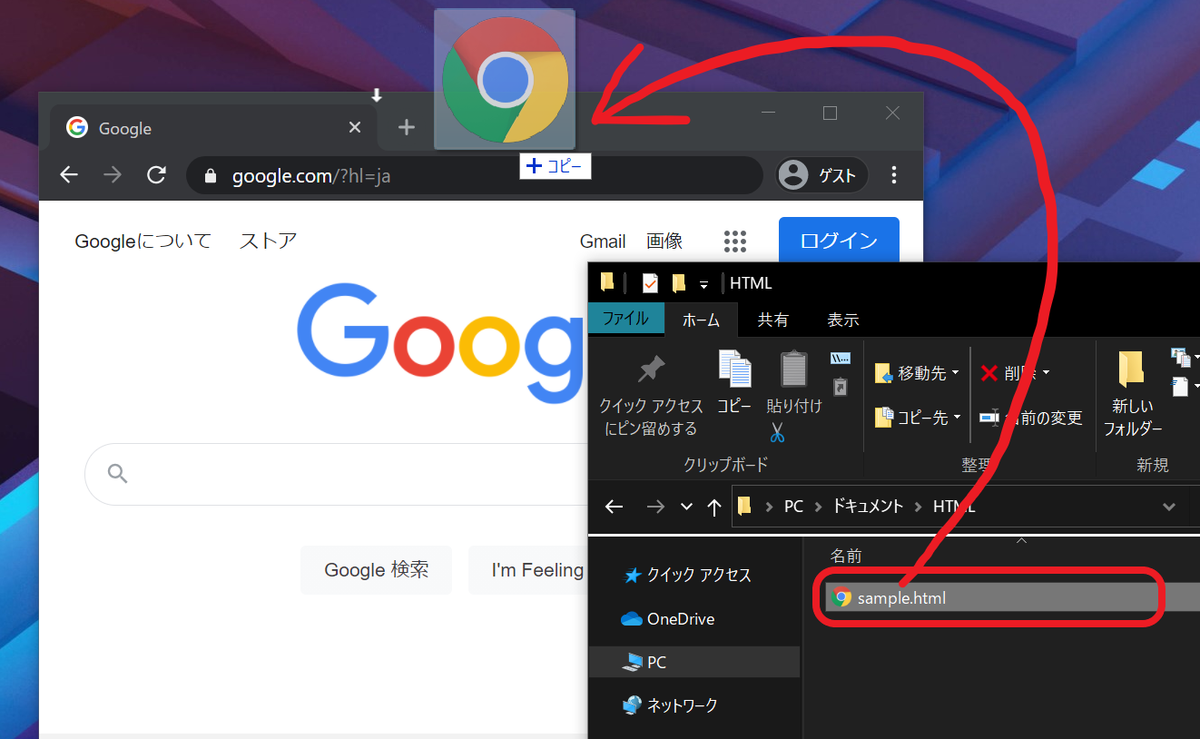Click the ログイン button on Google
This screenshot has height=739, width=1200.
[839, 240]
